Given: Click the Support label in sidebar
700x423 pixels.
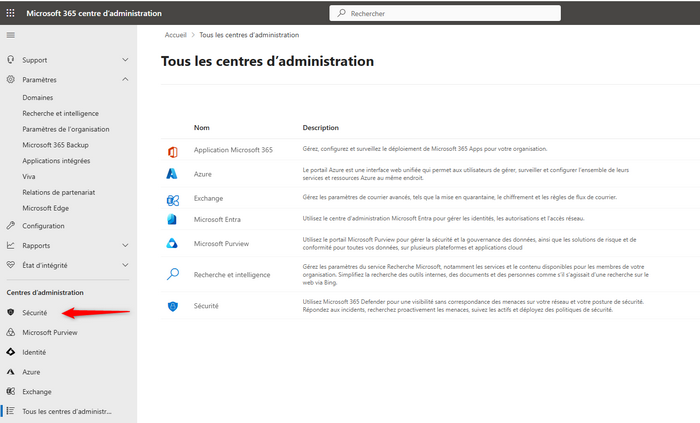Looking at the screenshot, I should [34, 60].
